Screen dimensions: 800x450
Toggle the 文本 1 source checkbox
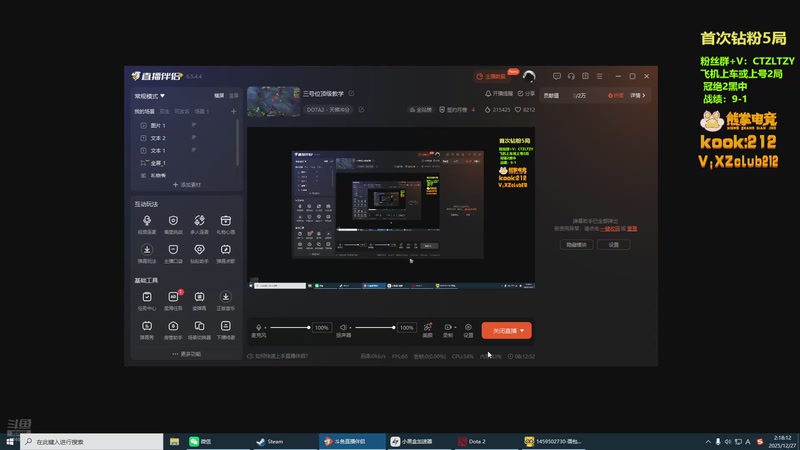pos(143,151)
